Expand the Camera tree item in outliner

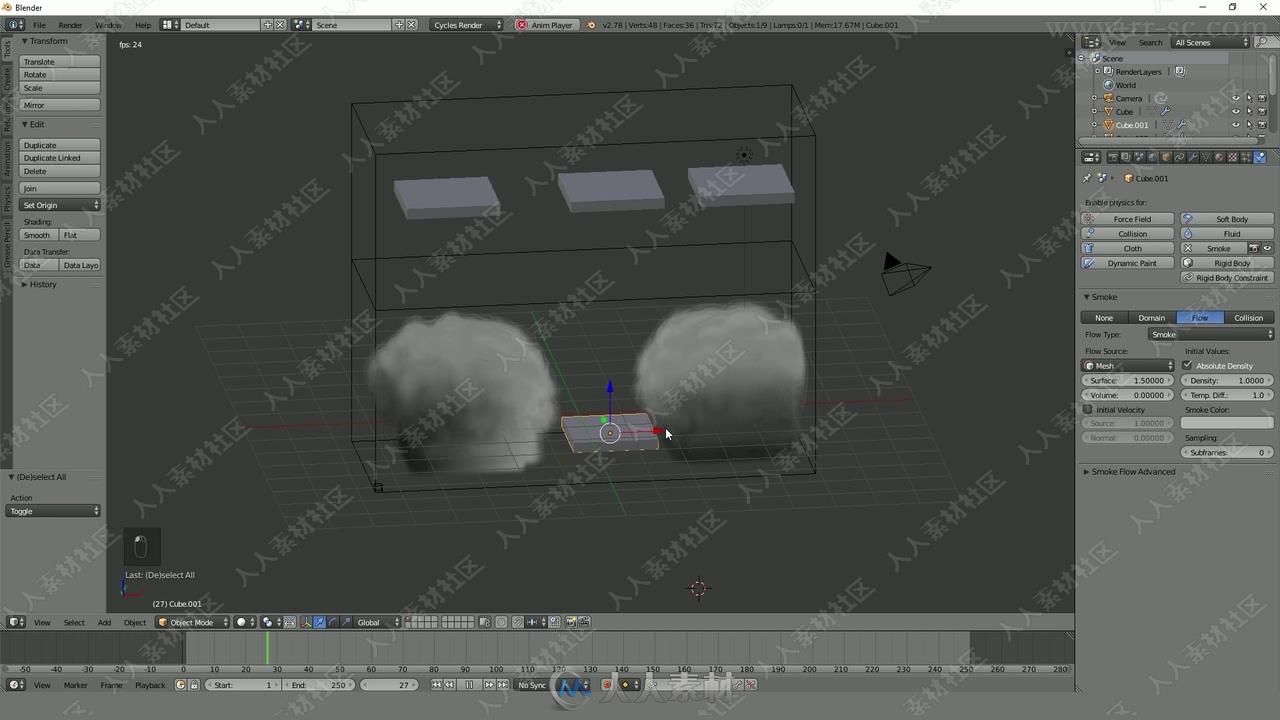1094,98
